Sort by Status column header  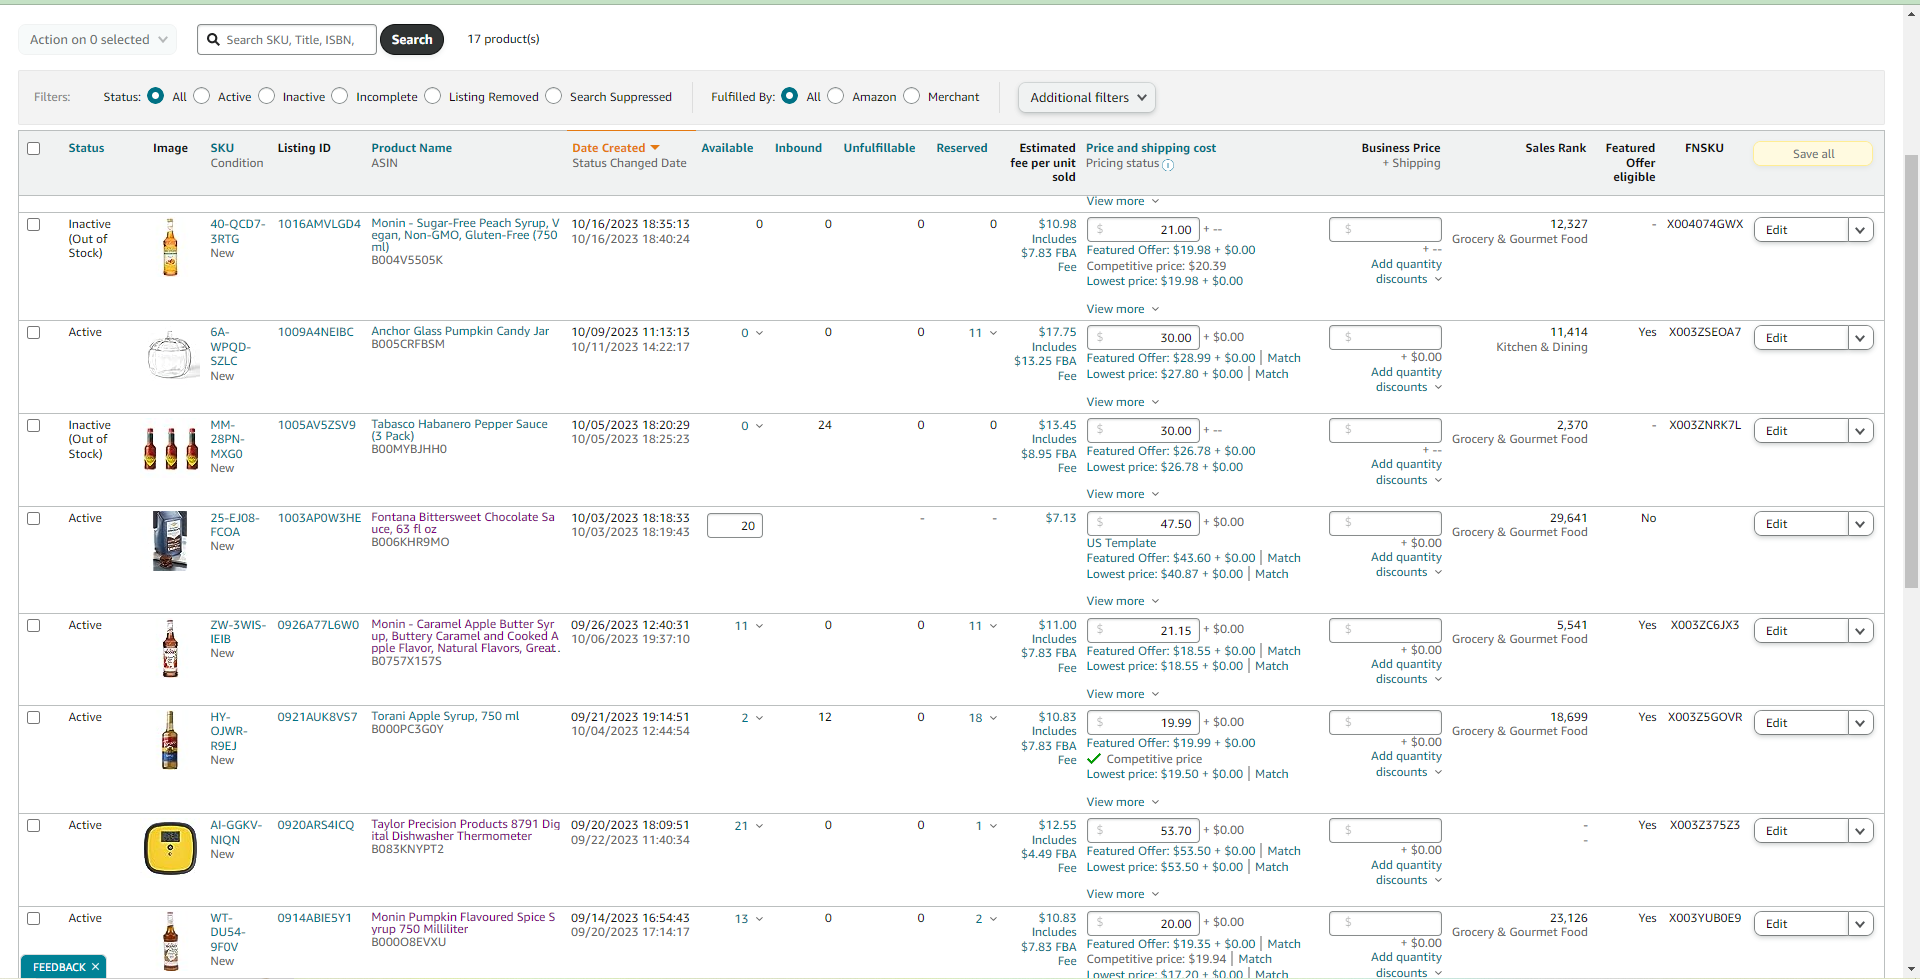tap(86, 148)
